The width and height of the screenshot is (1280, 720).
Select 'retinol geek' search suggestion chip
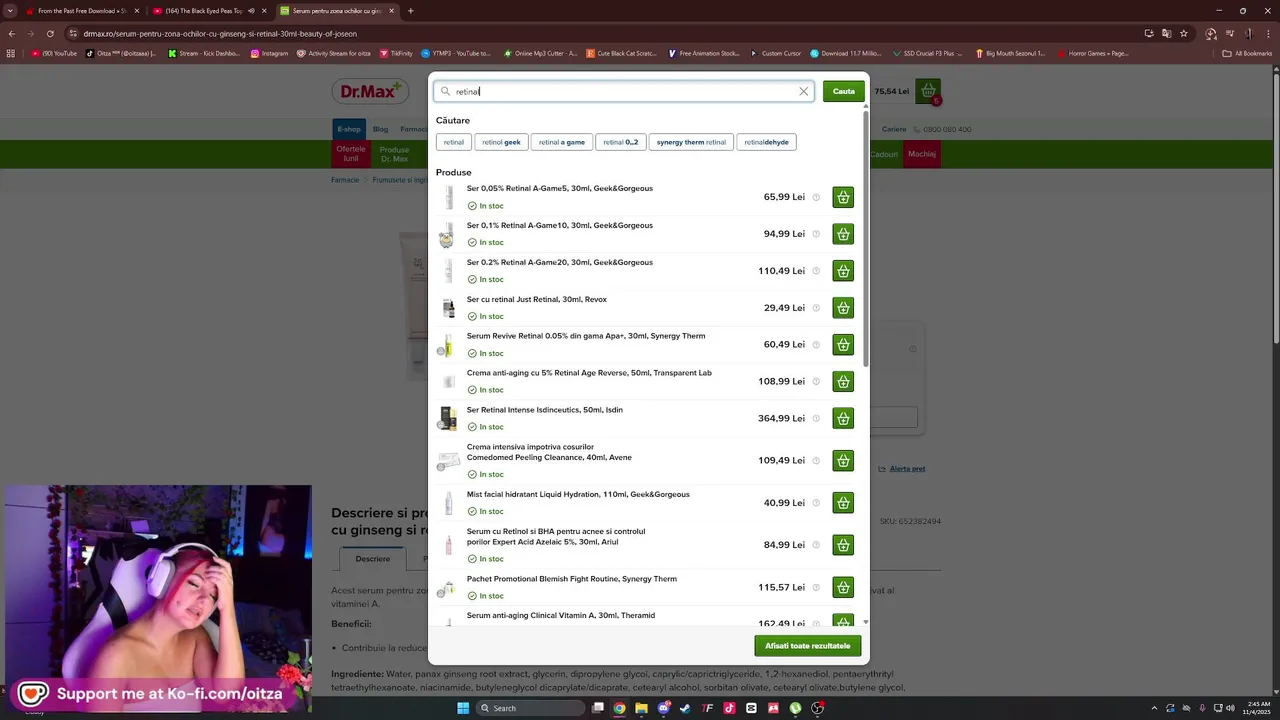pyautogui.click(x=501, y=142)
